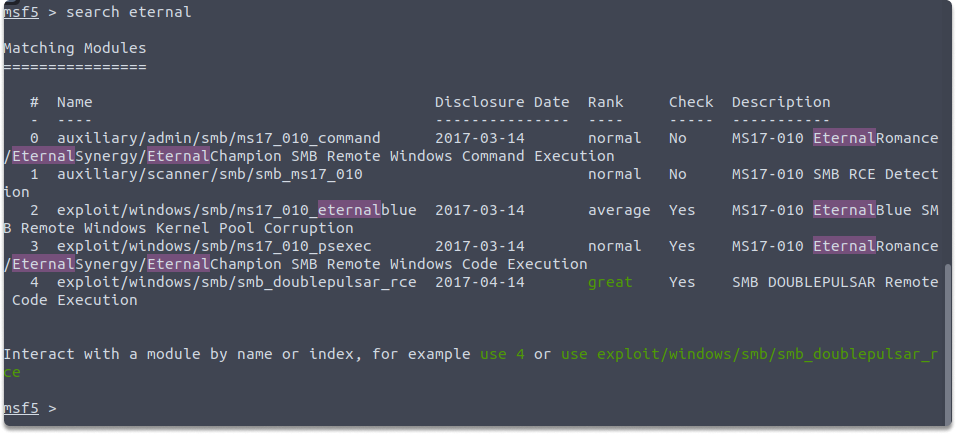Screen dimensions: 956x434
Task: Click the "EternalBlue" word in row 2 description
Action: [862, 210]
